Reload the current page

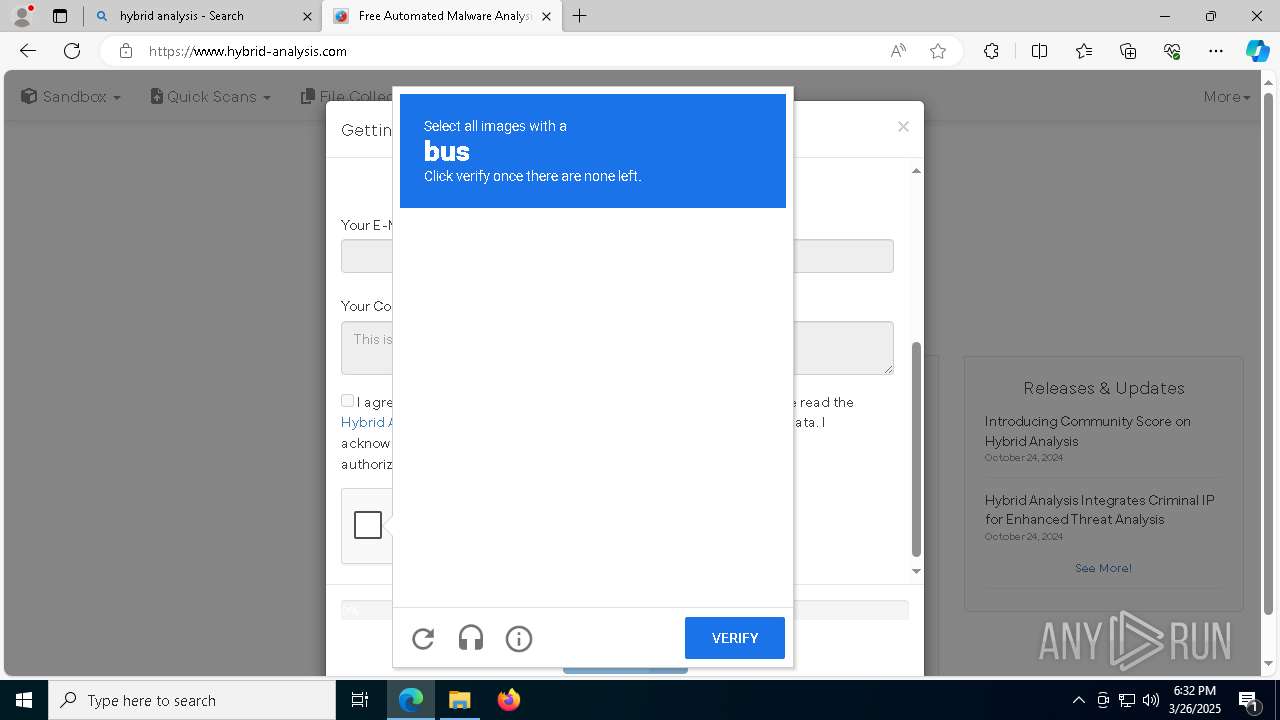click(x=72, y=51)
